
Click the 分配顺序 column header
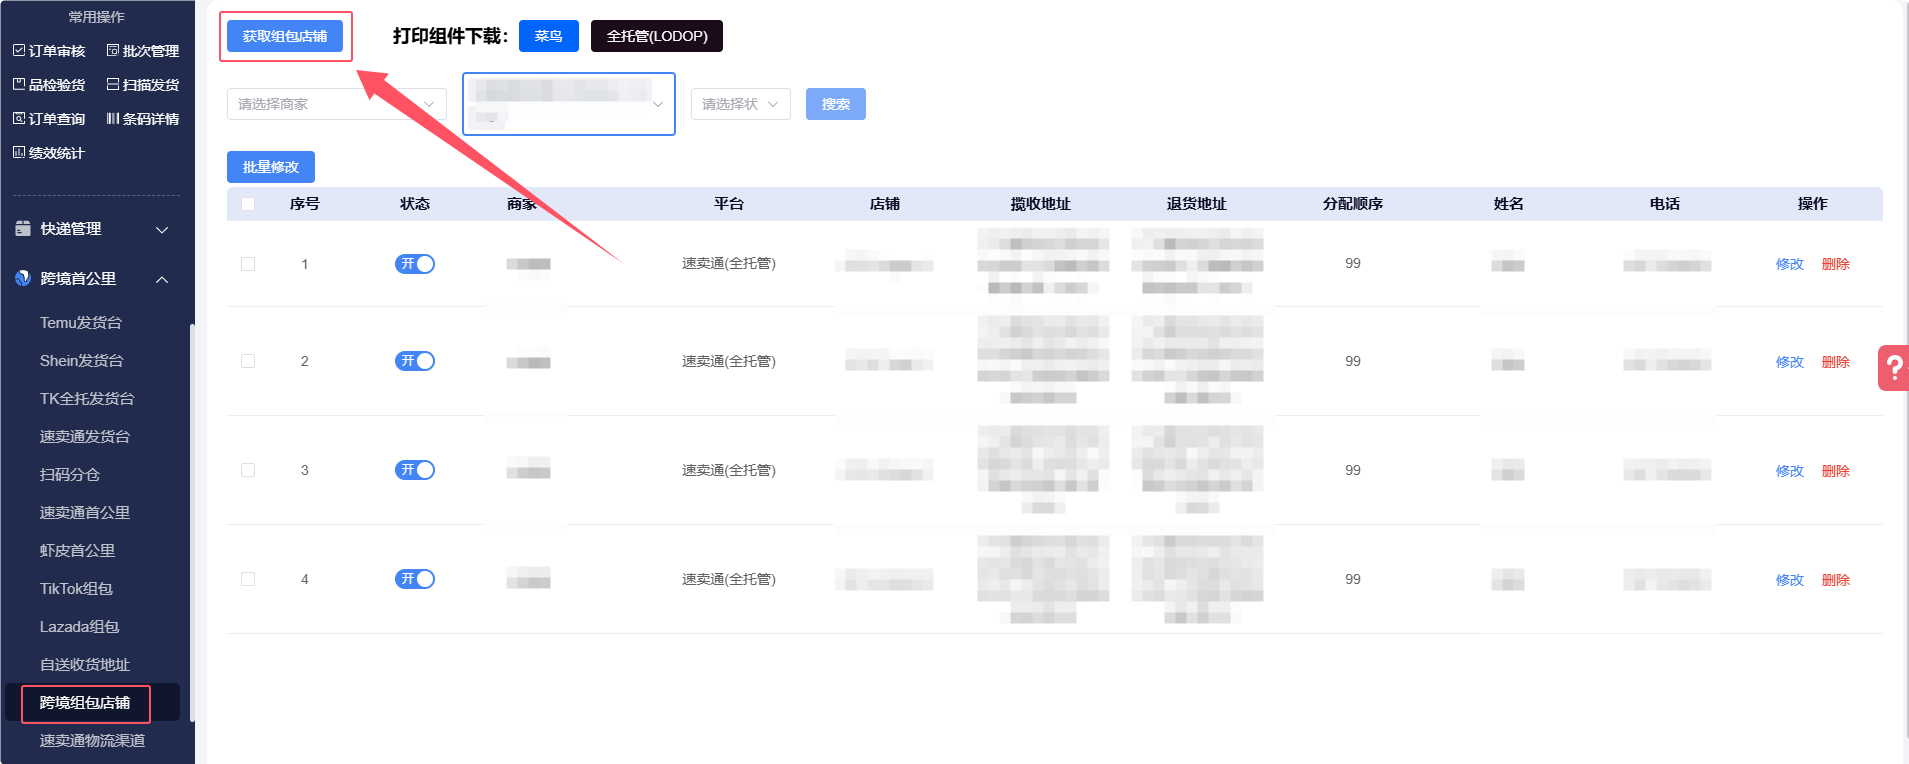click(x=1353, y=204)
